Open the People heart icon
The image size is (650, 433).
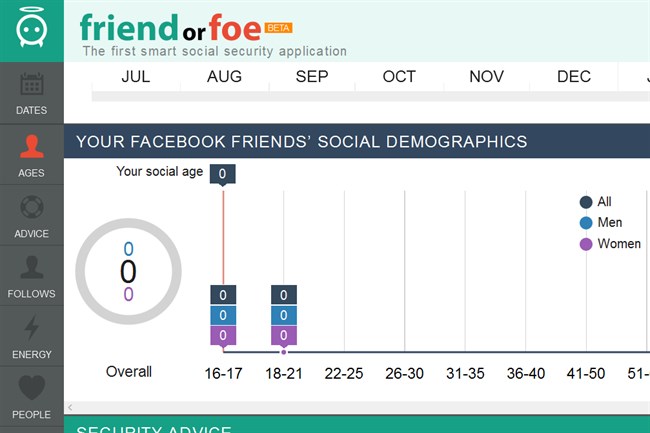31,388
